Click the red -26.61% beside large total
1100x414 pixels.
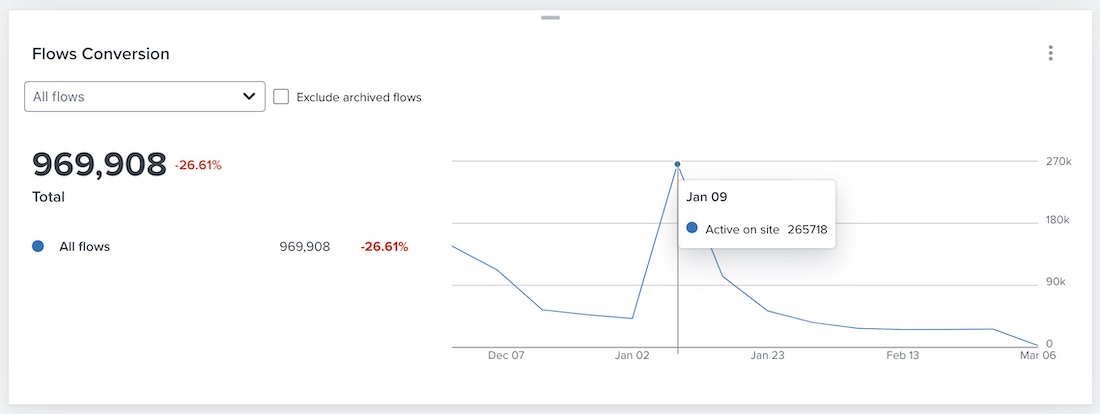pyautogui.click(x=198, y=165)
